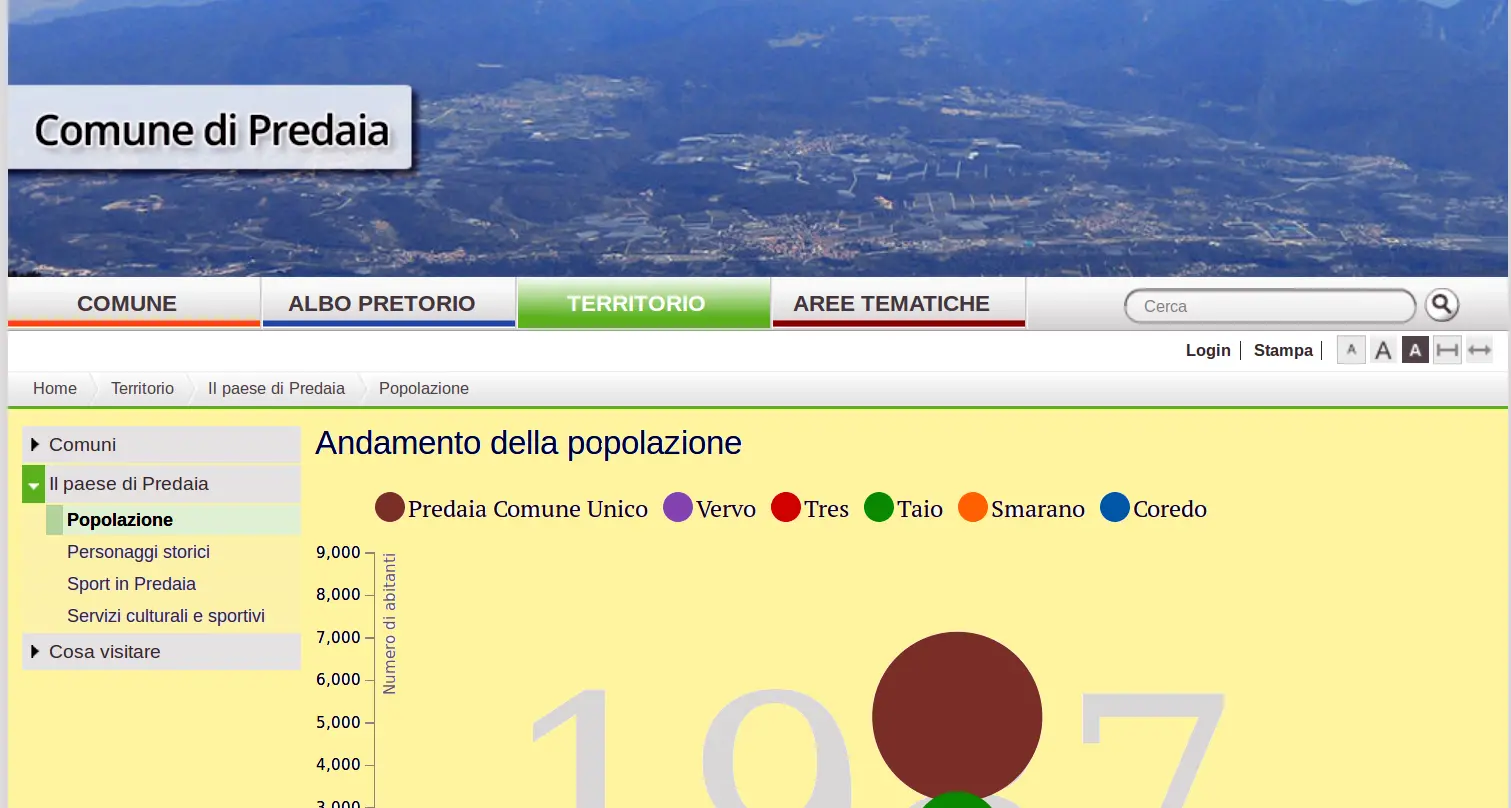This screenshot has height=808, width=1511.
Task: Open the Territorio breadcrumb link
Action: pos(142,388)
